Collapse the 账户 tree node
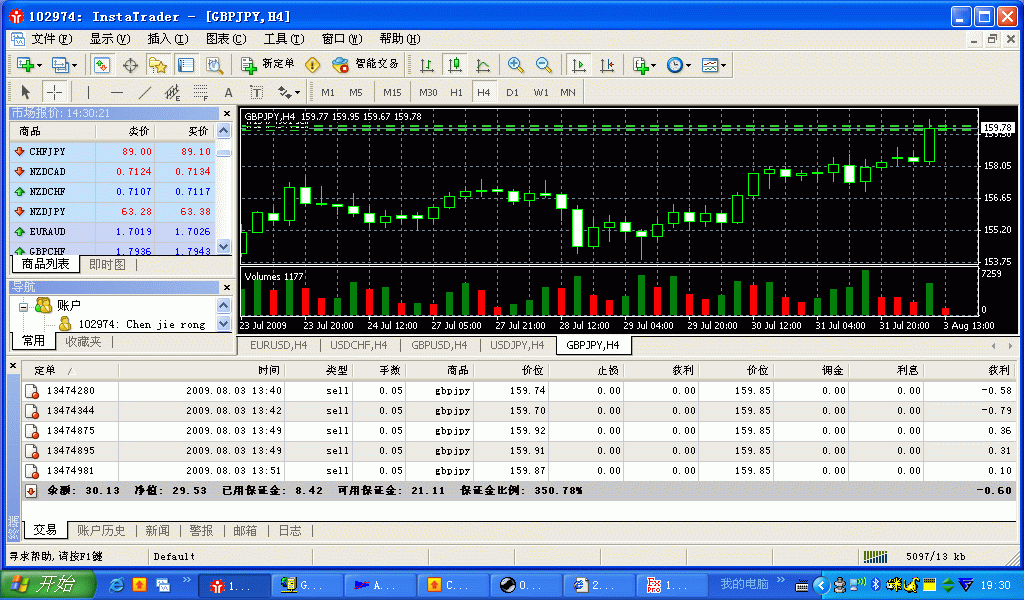Screen dimensions: 1024x600 pos(24,306)
